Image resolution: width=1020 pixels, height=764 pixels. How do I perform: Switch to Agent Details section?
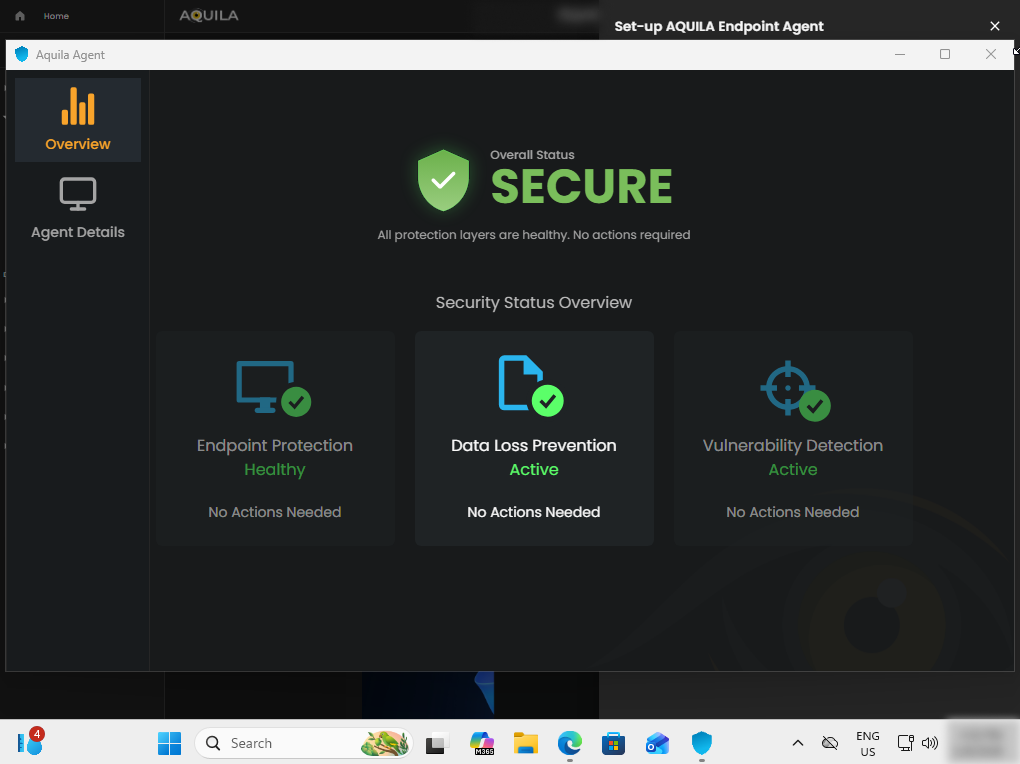78,209
